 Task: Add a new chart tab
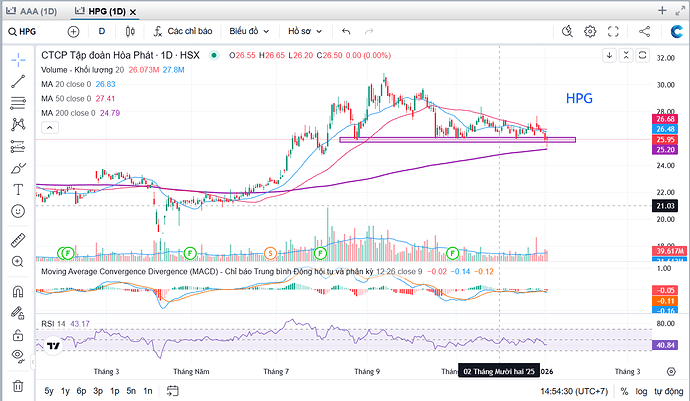(662, 11)
